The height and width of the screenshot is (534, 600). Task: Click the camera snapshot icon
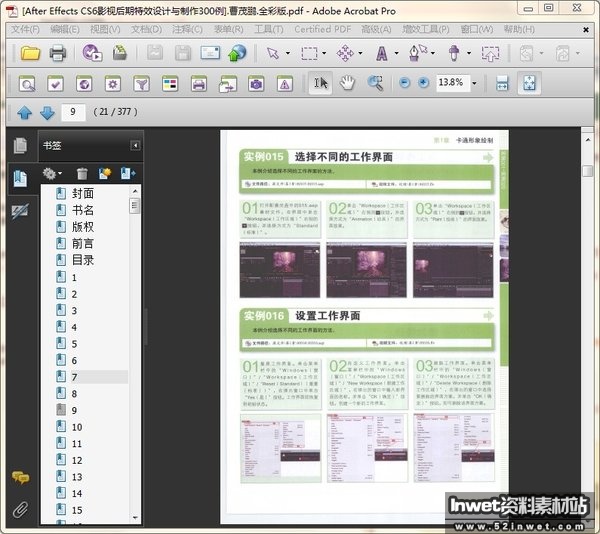click(x=256, y=83)
